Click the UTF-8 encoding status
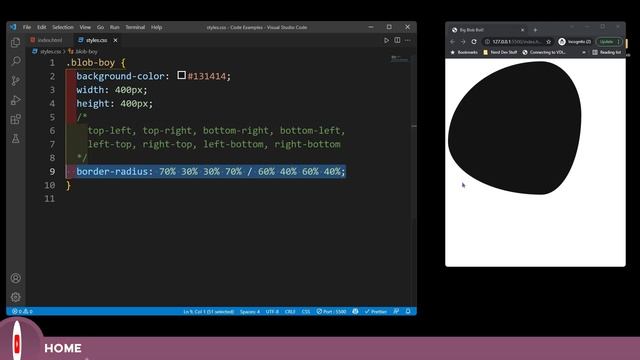640x360 pixels. tap(272, 311)
